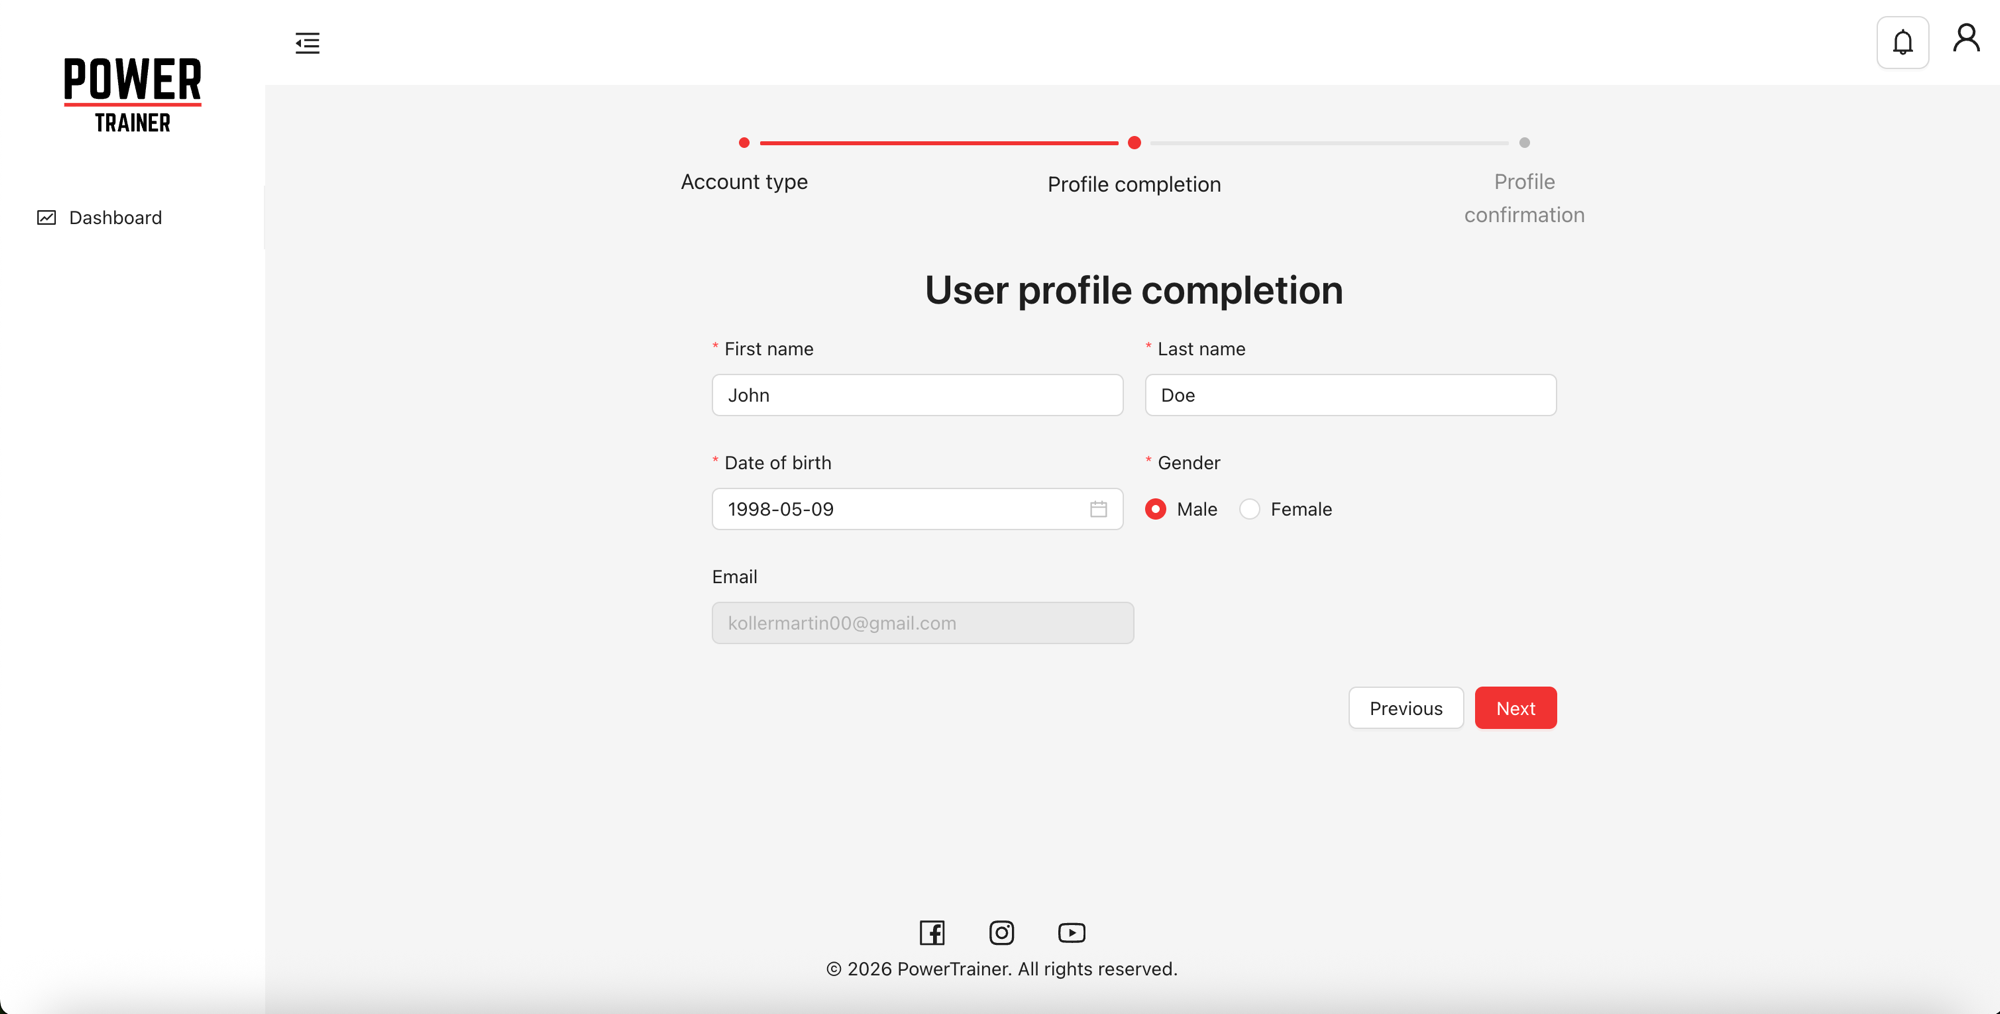Click the Gender field label
The image size is (2000, 1014).
pos(1188,463)
